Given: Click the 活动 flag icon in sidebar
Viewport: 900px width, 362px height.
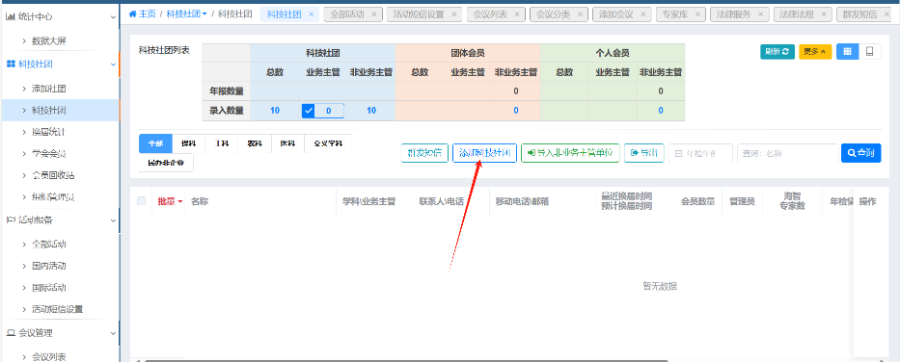Looking at the screenshot, I should pos(10,220).
